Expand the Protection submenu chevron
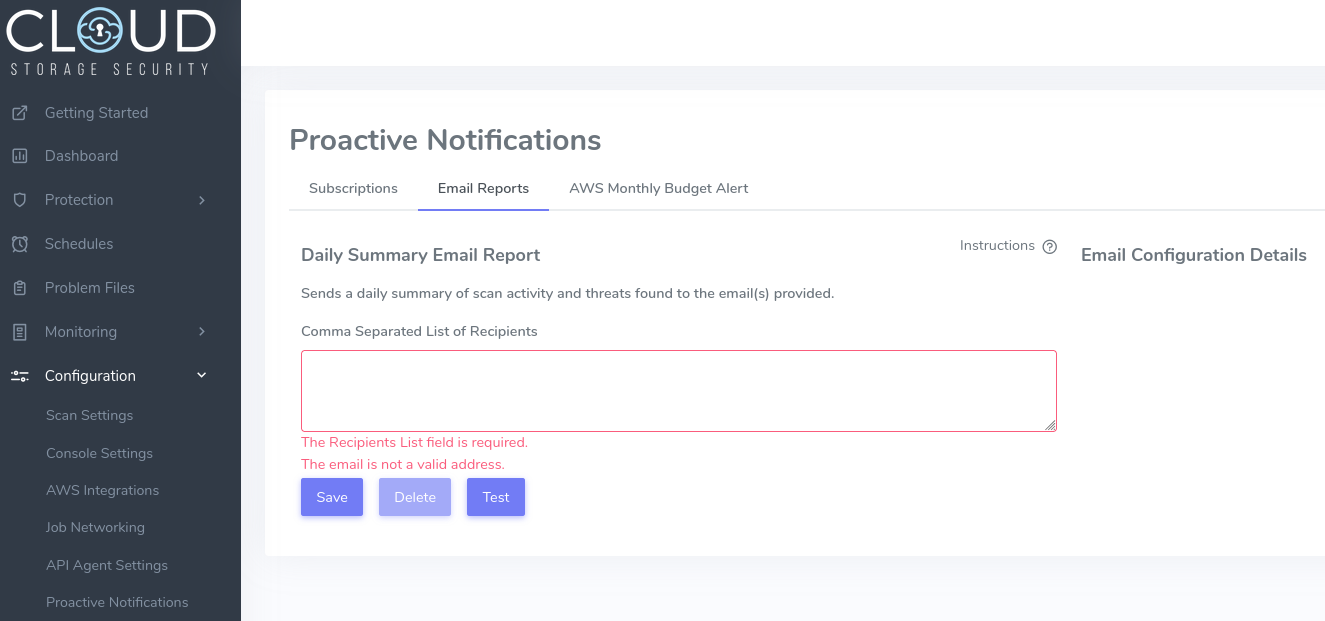This screenshot has height=621, width=1325. pyautogui.click(x=201, y=200)
